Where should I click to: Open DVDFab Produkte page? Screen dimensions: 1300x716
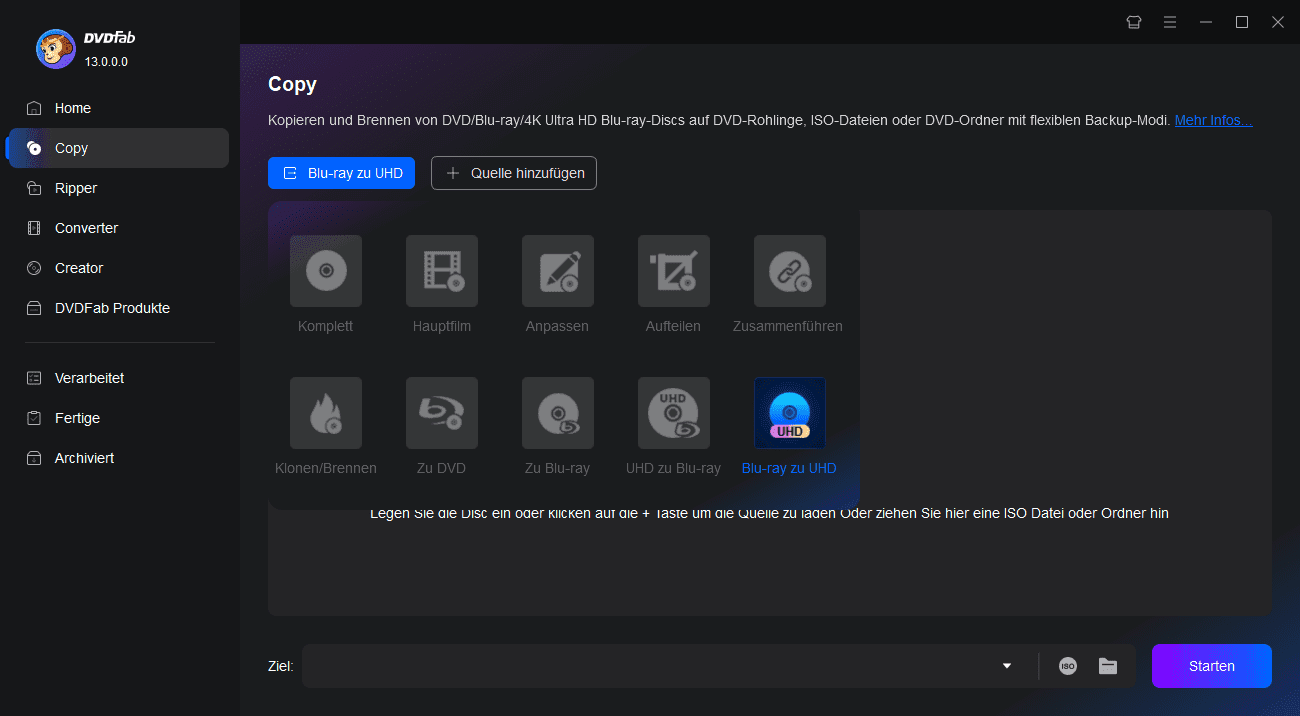click(118, 308)
